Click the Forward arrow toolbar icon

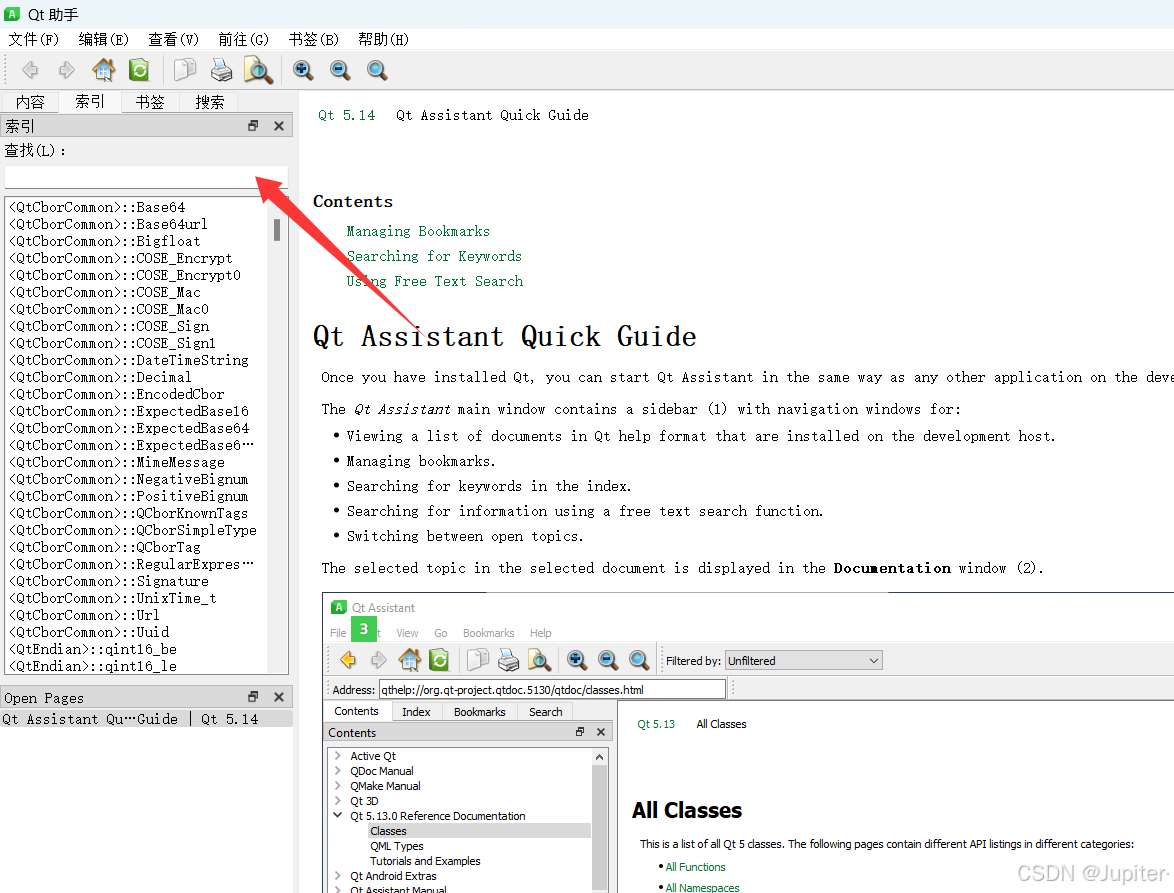click(67, 70)
